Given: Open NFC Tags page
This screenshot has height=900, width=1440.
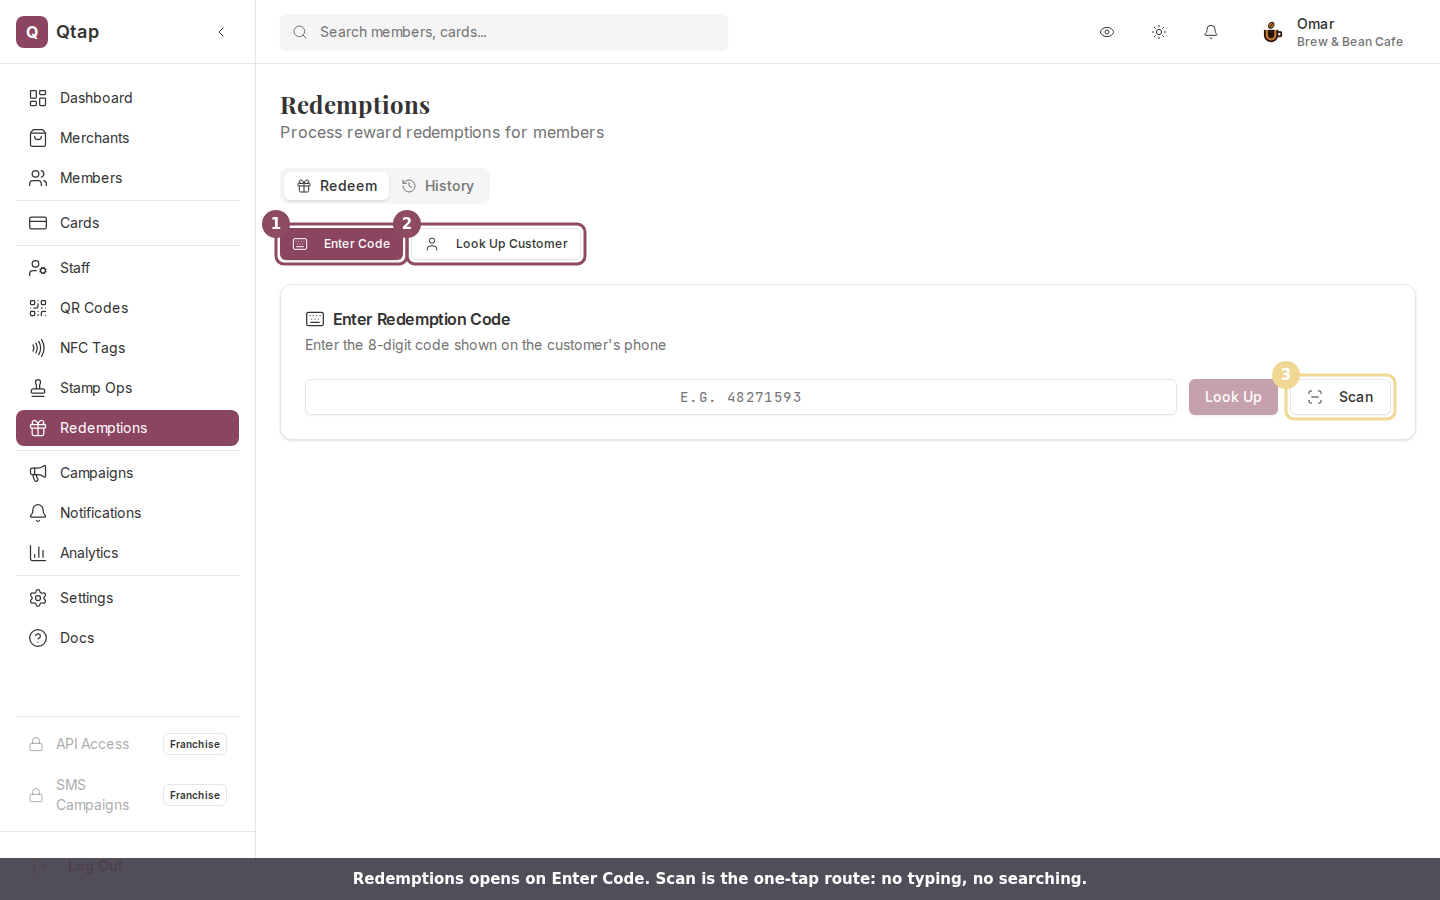Looking at the screenshot, I should 127,348.
